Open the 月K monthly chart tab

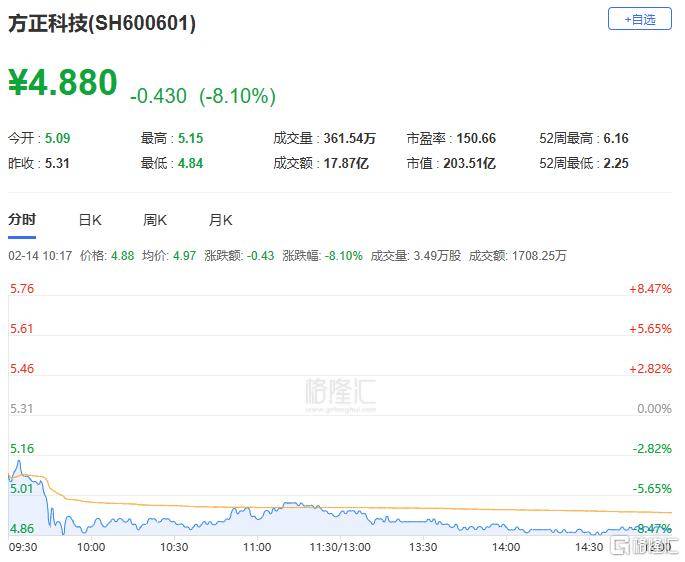coord(221,220)
